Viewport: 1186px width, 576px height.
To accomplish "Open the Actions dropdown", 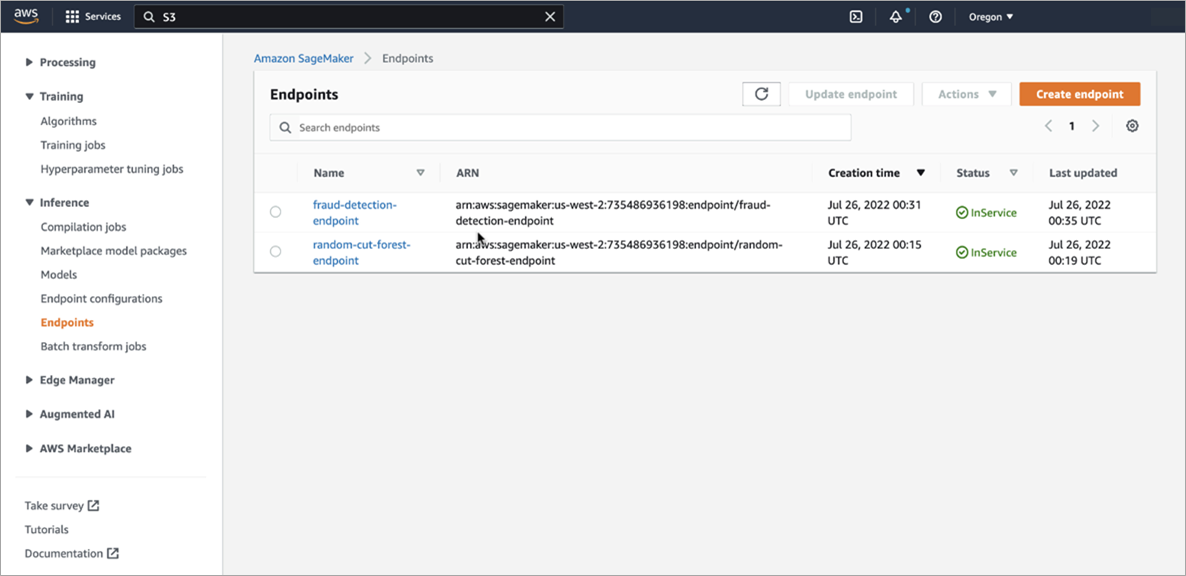I will (x=966, y=93).
